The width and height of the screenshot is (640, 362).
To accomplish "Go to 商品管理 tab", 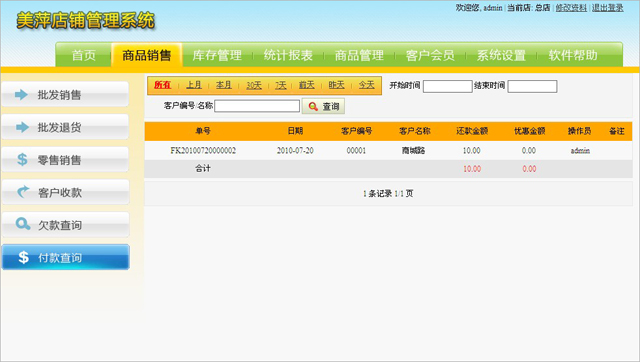I will point(359,55).
